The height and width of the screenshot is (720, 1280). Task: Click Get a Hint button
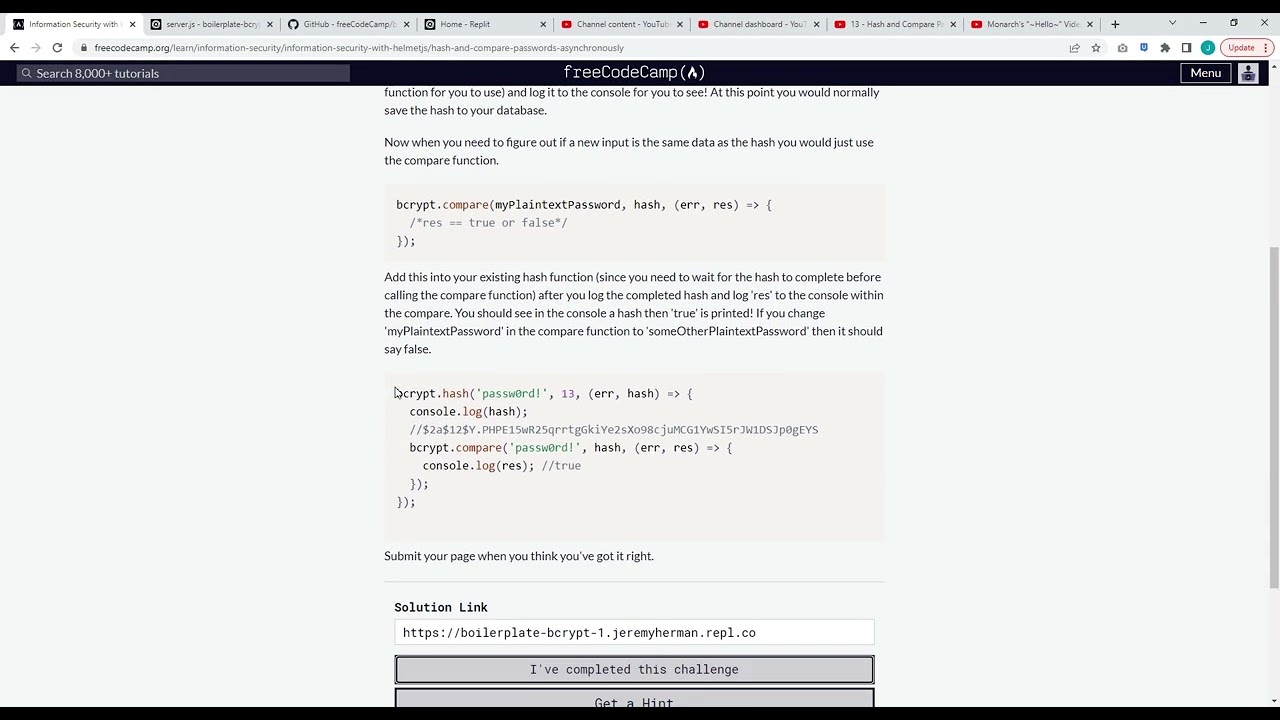(634, 699)
